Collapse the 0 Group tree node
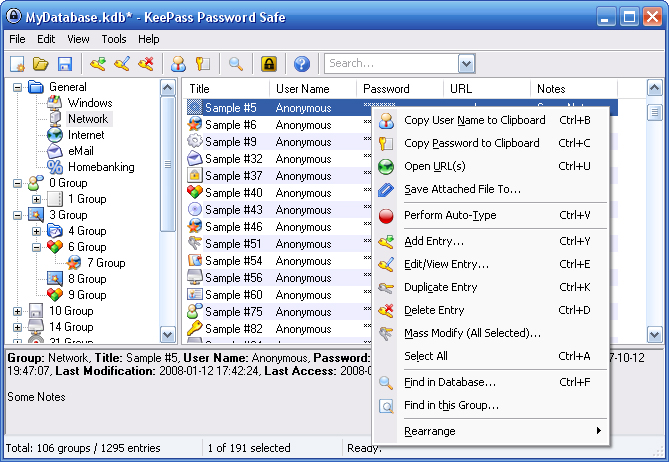Image resolution: width=669 pixels, height=462 pixels. coord(17,183)
